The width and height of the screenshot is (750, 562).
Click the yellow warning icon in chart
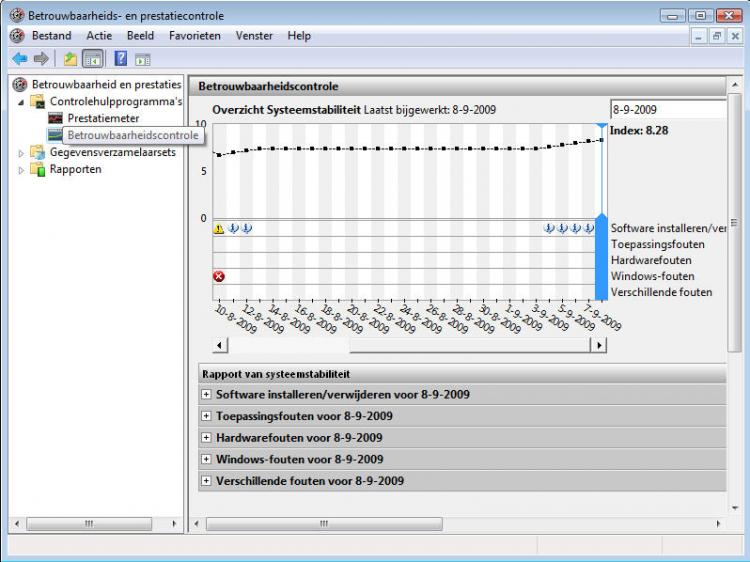point(219,228)
